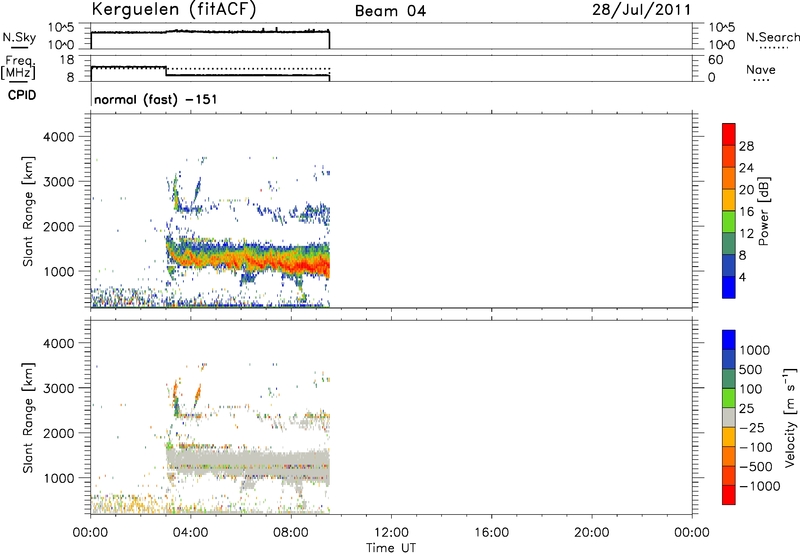
Task: Select the "N.Sky" legend label
Action: [19, 37]
